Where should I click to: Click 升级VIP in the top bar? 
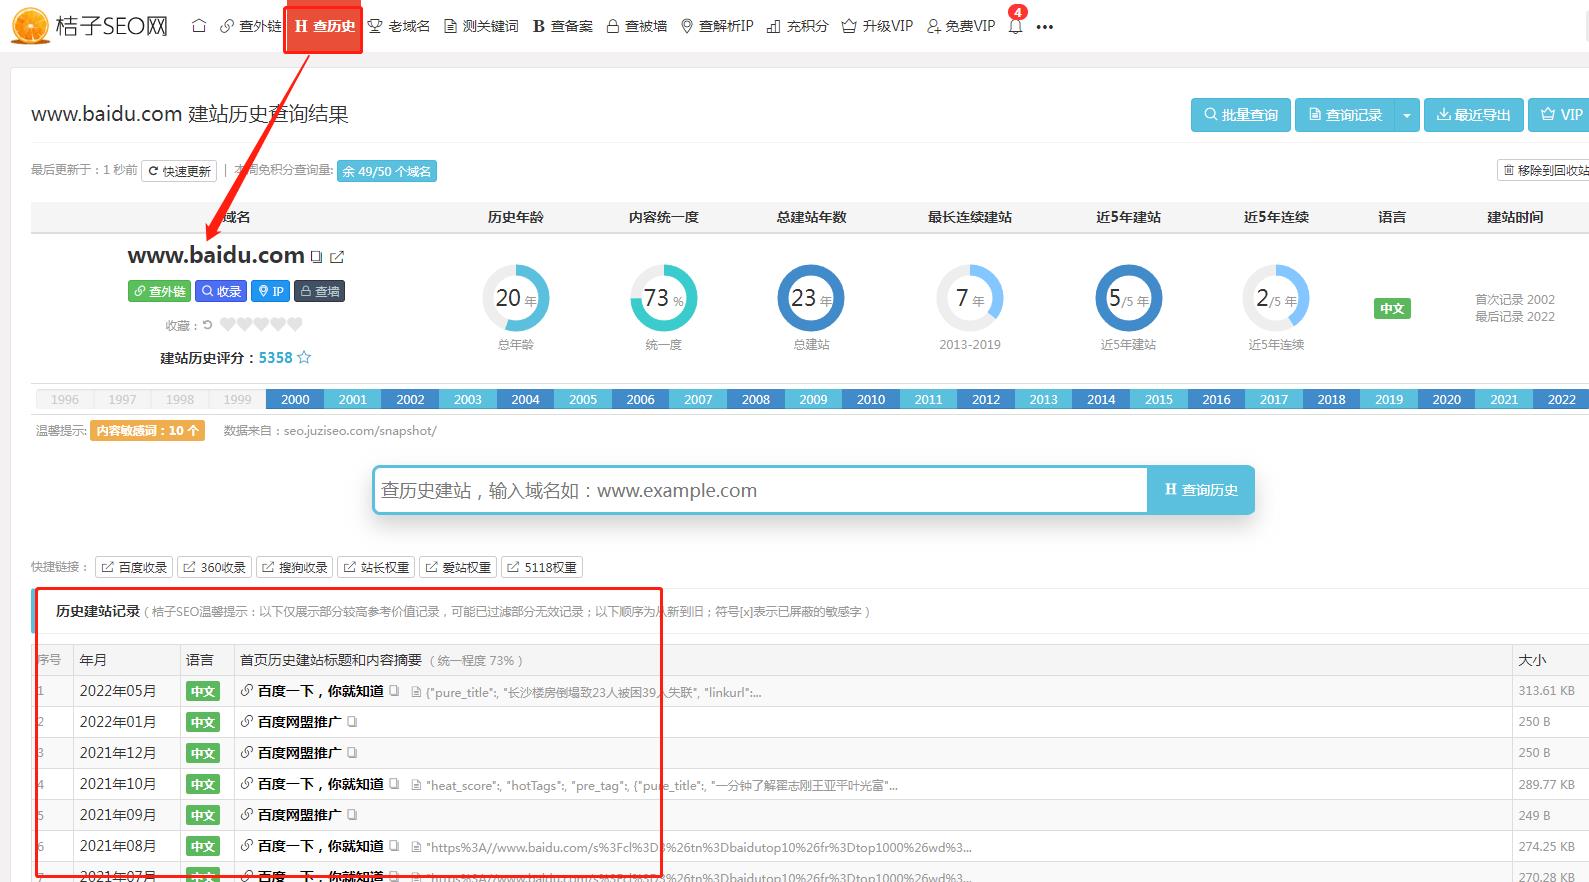pos(877,26)
